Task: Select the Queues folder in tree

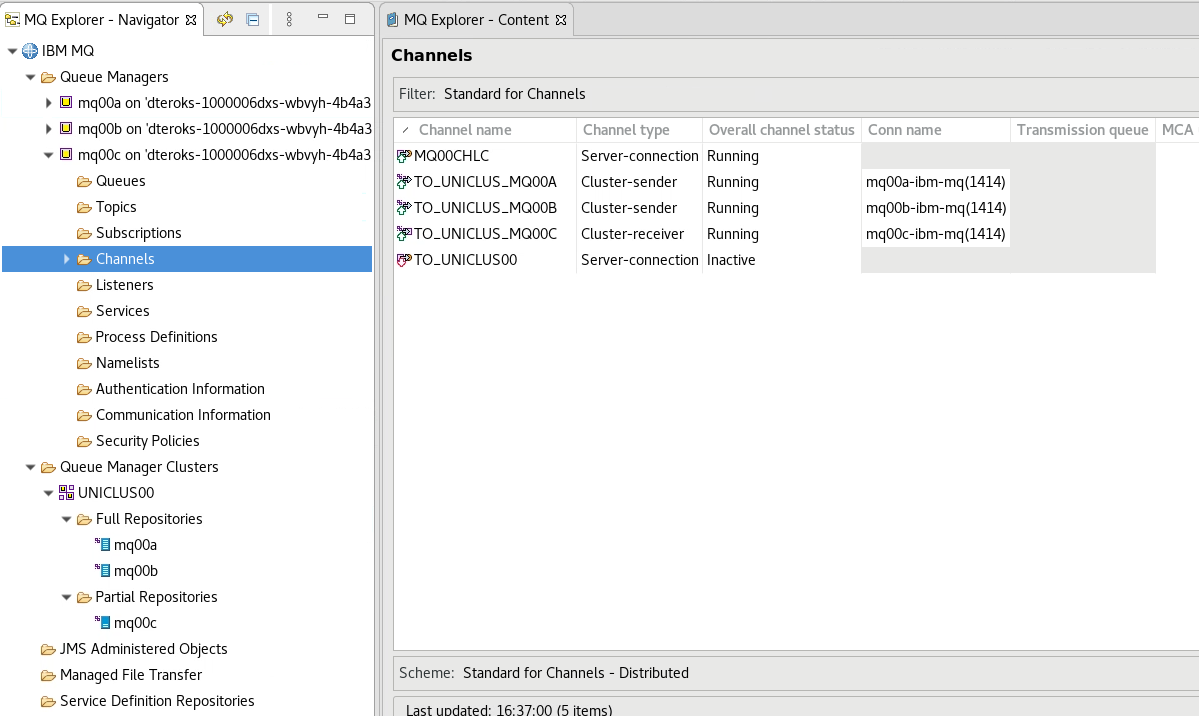Action: tap(120, 181)
